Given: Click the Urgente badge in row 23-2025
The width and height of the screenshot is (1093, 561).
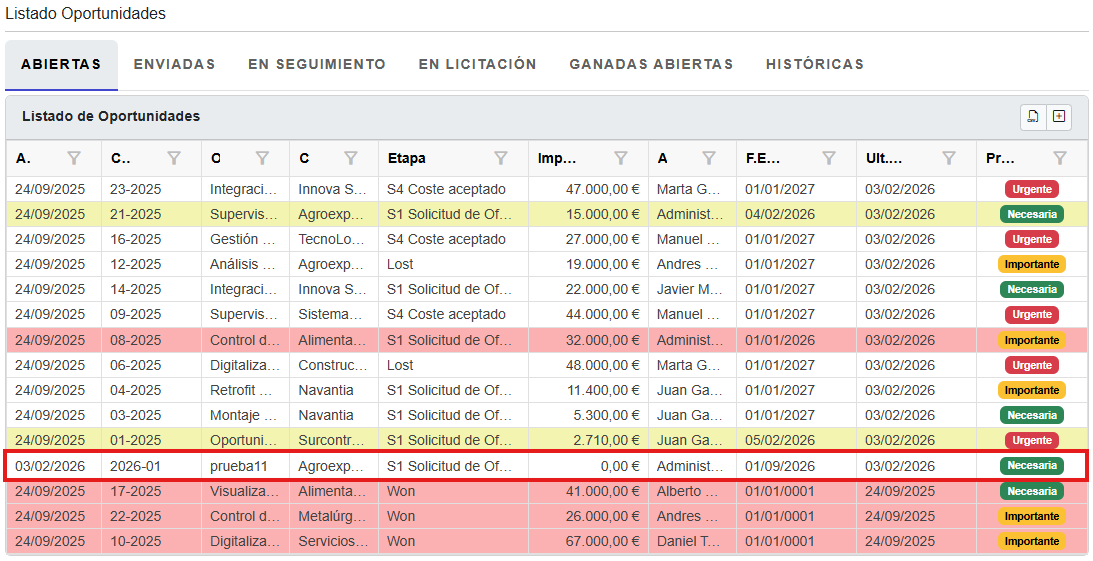Looking at the screenshot, I should tap(1031, 189).
